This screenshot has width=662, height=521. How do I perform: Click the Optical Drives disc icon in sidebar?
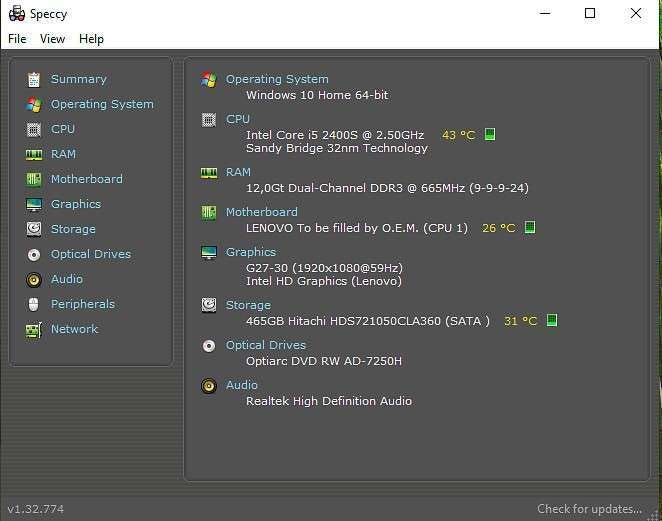point(34,255)
